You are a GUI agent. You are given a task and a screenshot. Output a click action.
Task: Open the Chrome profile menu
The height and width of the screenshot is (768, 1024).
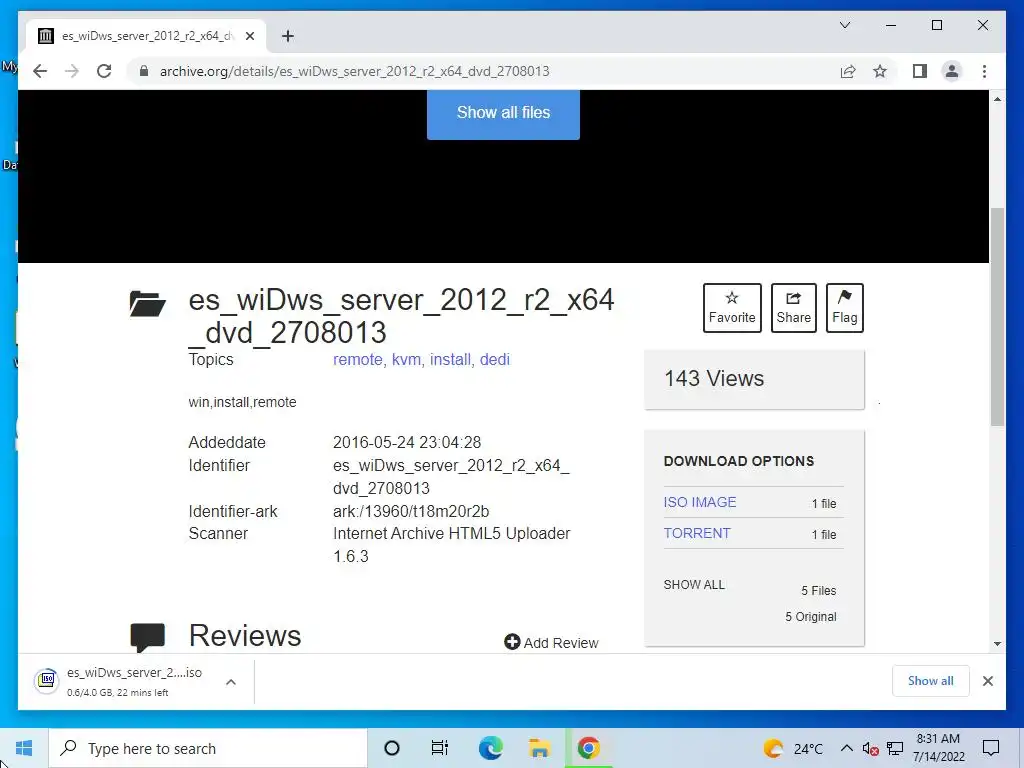pos(952,71)
